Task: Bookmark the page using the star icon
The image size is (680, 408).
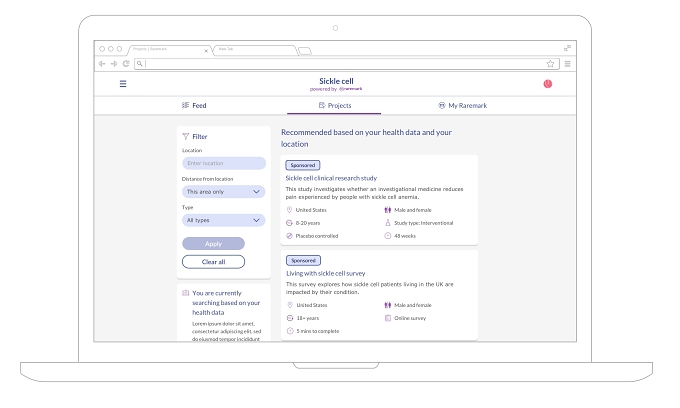Action: (x=550, y=64)
